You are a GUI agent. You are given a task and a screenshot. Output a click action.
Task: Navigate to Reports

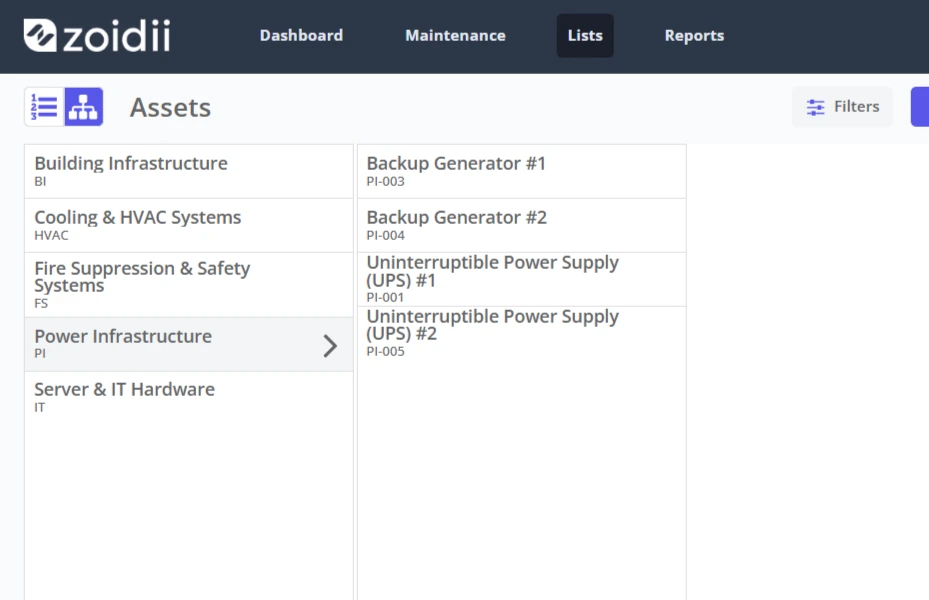point(694,36)
